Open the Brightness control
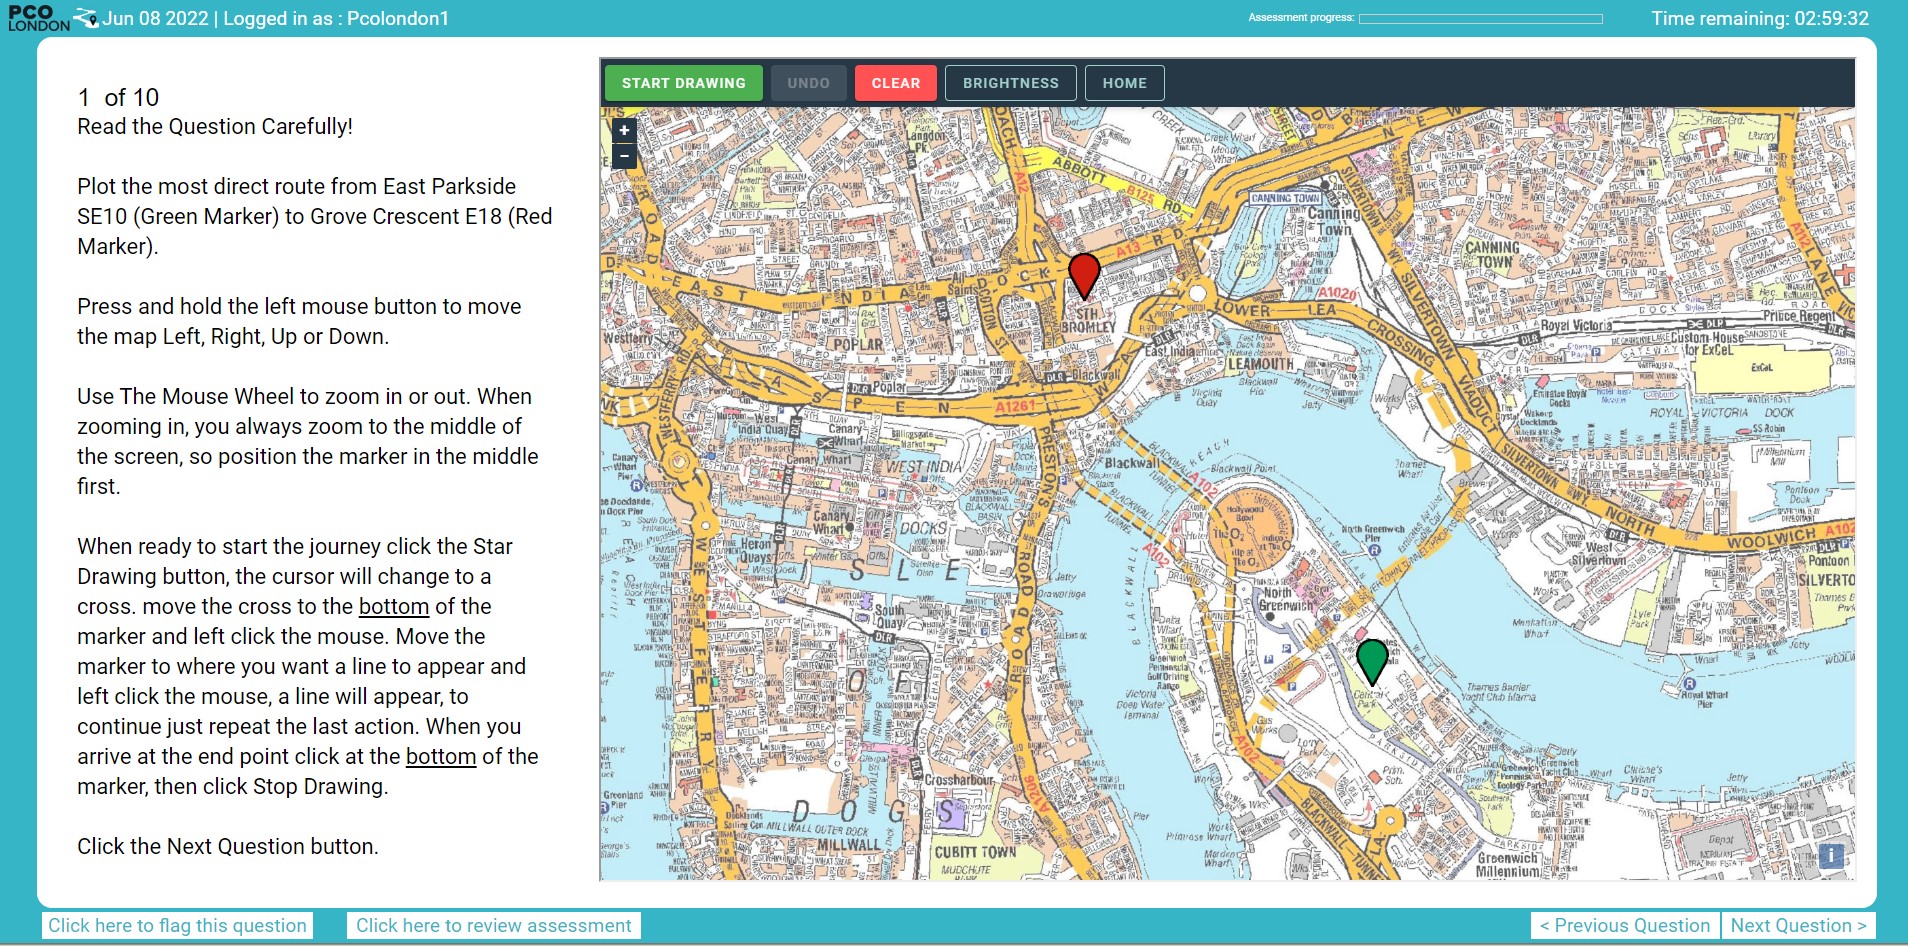Screen dimensions: 1908x946 click(1010, 83)
